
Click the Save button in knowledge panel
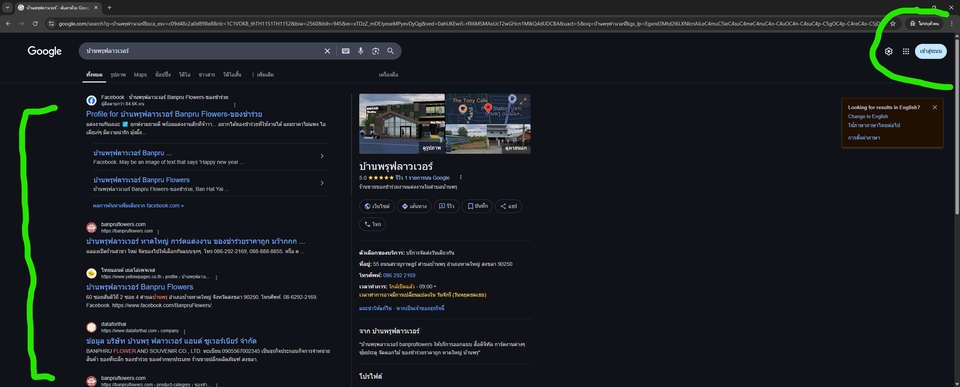tap(476, 206)
